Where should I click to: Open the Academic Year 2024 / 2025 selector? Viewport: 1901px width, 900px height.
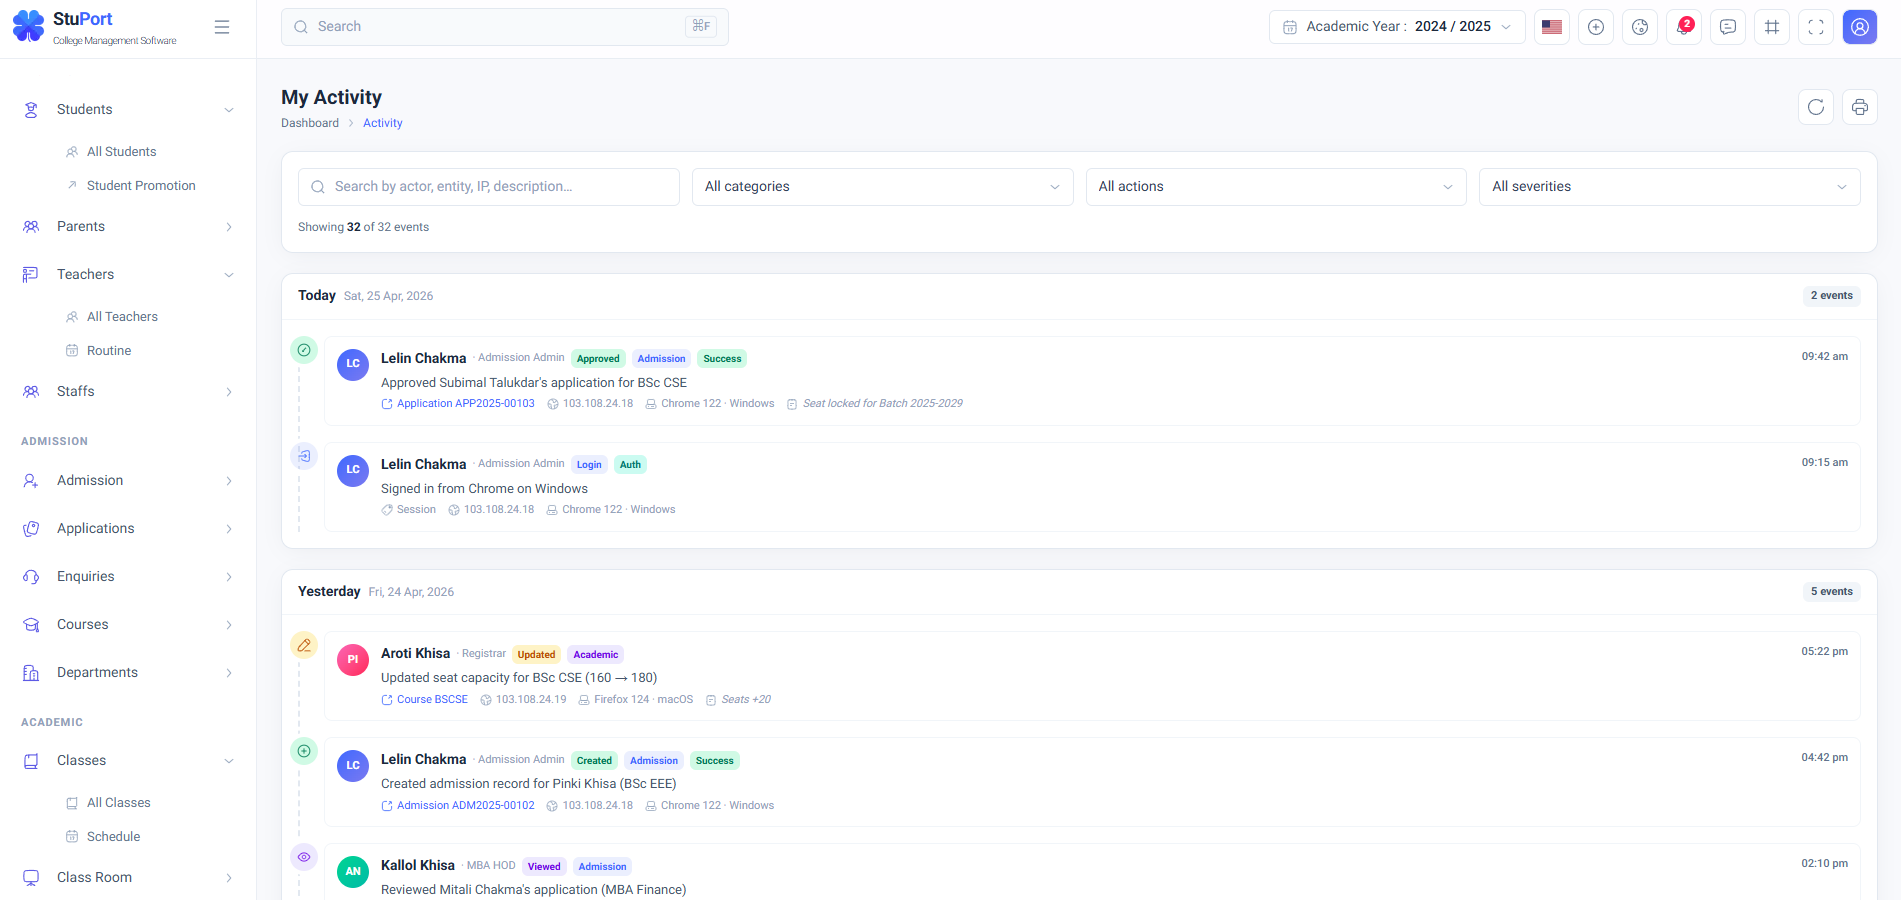[x=1397, y=27]
